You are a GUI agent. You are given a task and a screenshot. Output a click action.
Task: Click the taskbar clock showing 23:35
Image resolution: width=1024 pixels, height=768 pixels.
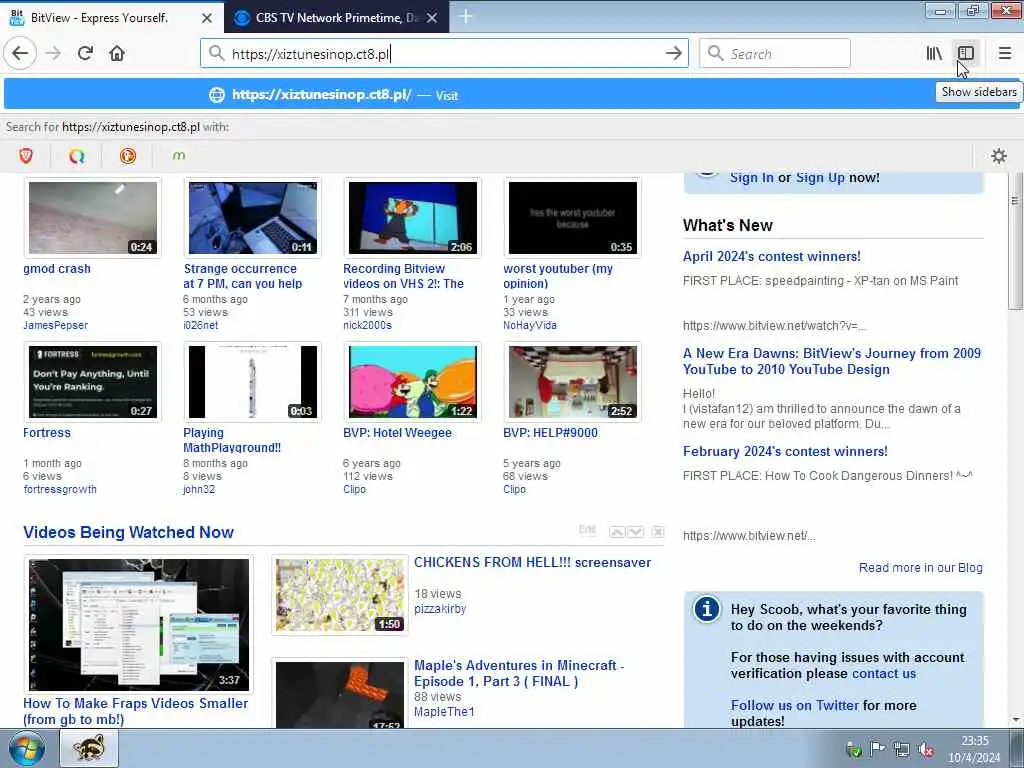(974, 749)
